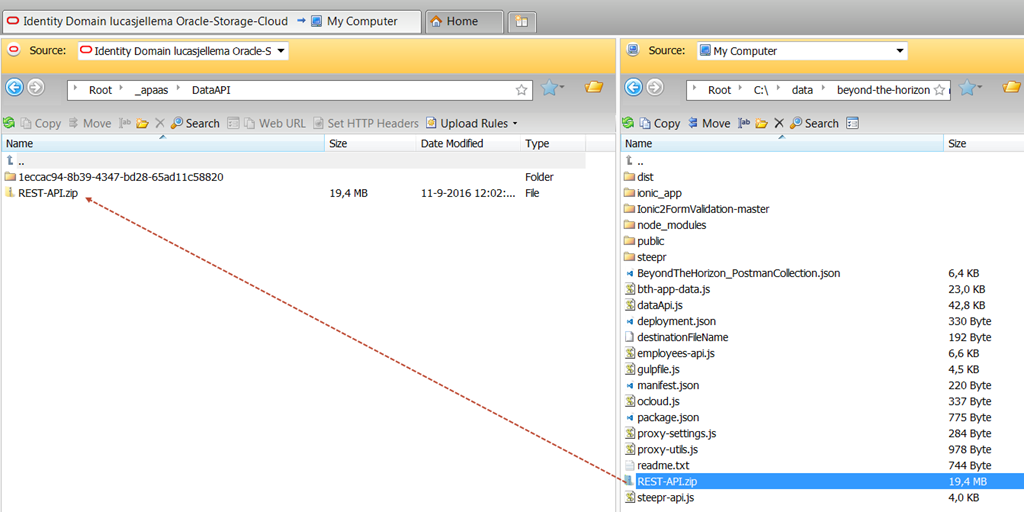The height and width of the screenshot is (512, 1024).
Task: Open left pane favorites star menu
Action: (552, 88)
